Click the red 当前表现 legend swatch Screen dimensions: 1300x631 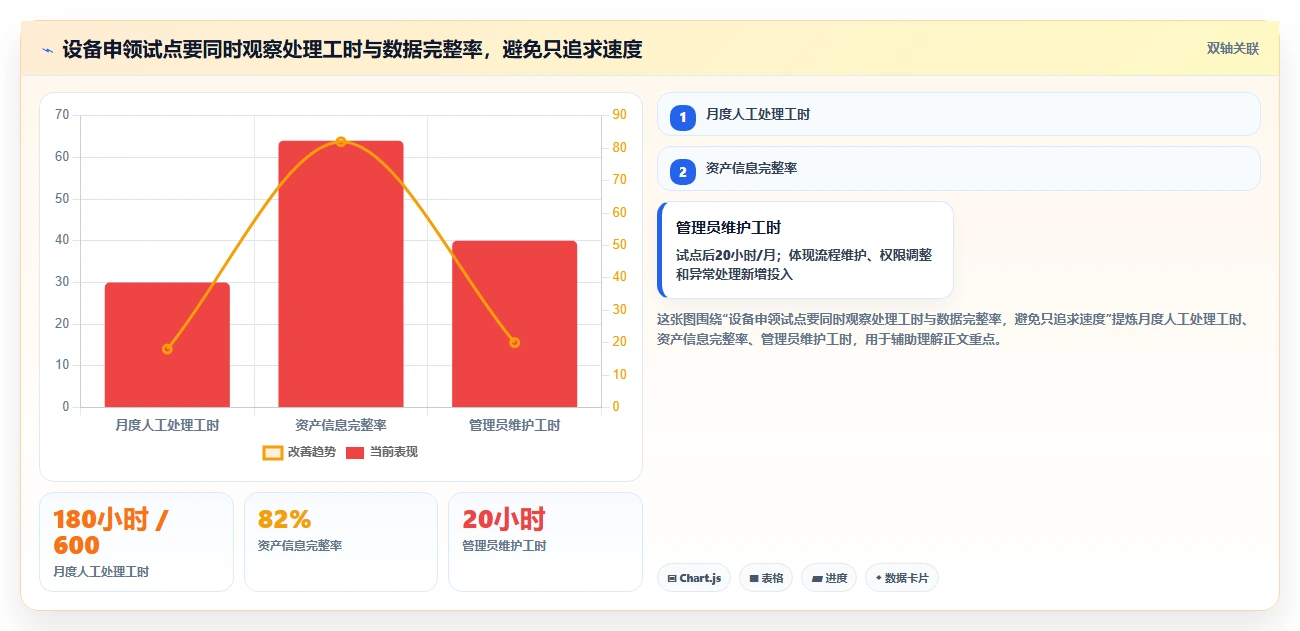coord(355,453)
